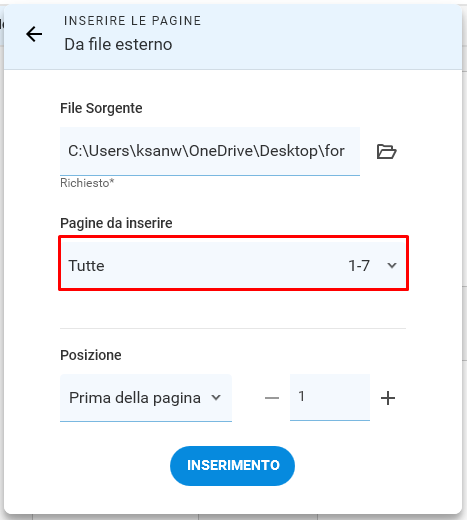The image size is (467, 520).
Task: Decrease page number with the minus icon
Action: [272, 398]
